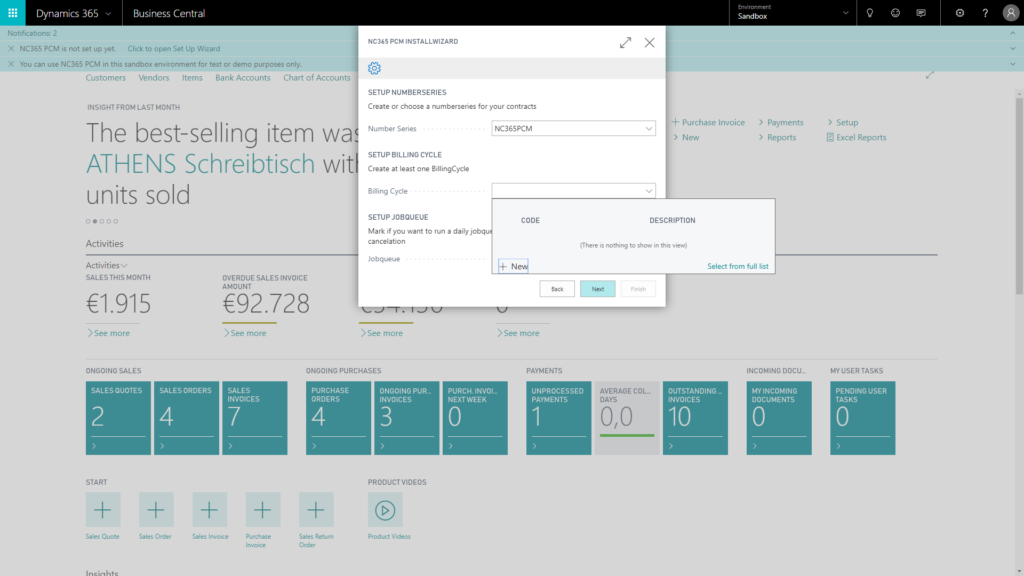This screenshot has width=1024, height=576.
Task: Click the Sales Invoice plus tile
Action: click(210, 509)
